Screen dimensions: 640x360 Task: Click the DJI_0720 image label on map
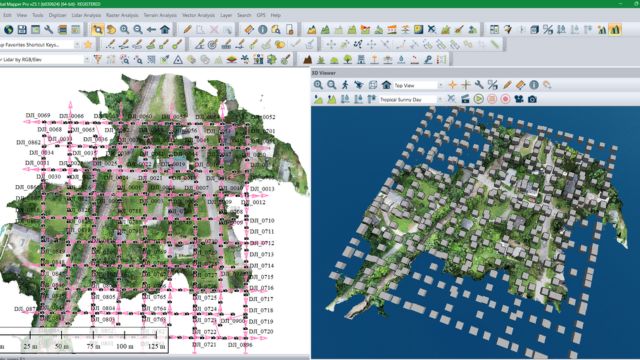tap(261, 332)
